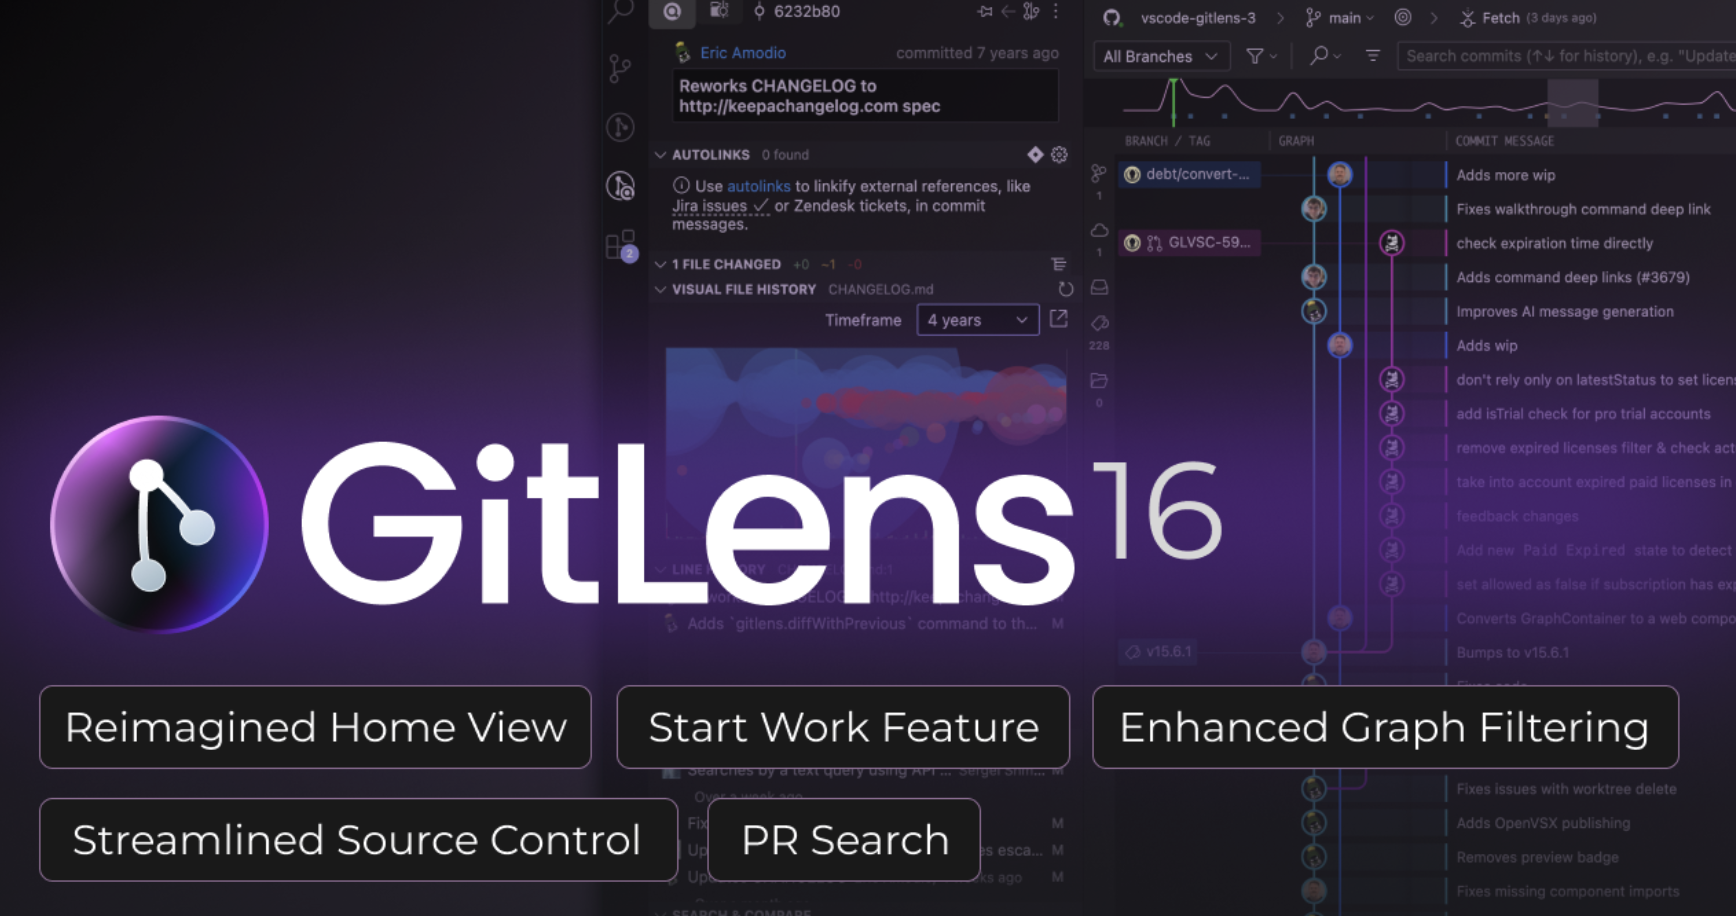Click the stashes inbox icon in graph sidebar
Screen dimensions: 1736x916
1099,288
